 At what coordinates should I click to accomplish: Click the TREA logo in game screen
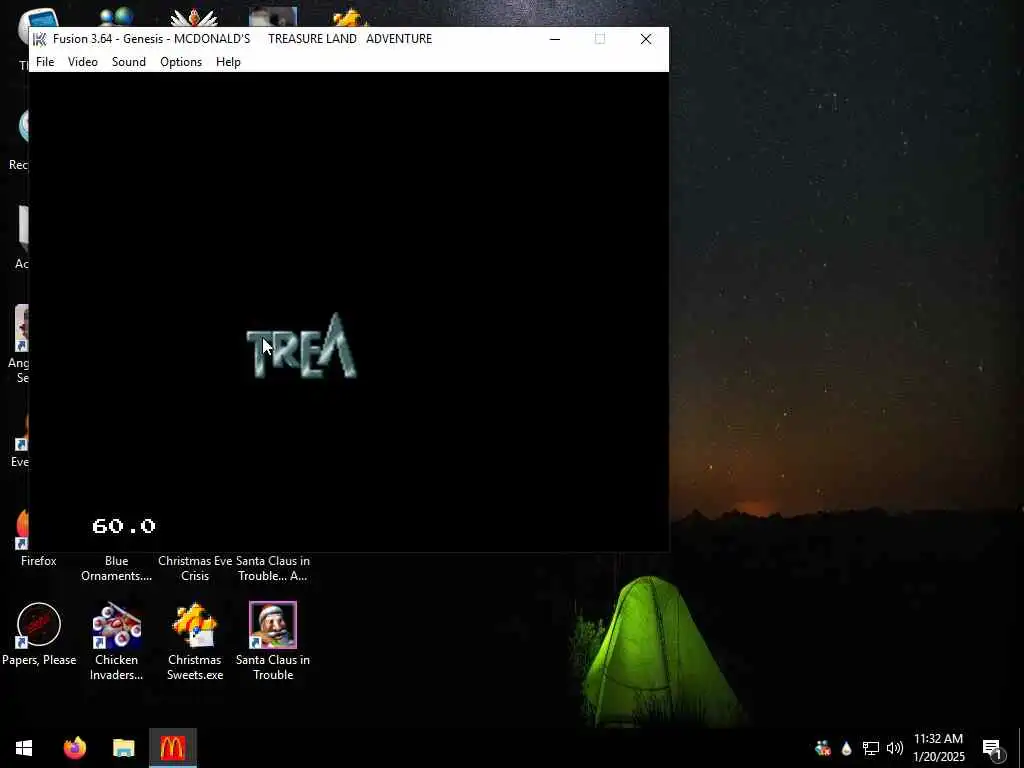[x=301, y=346]
